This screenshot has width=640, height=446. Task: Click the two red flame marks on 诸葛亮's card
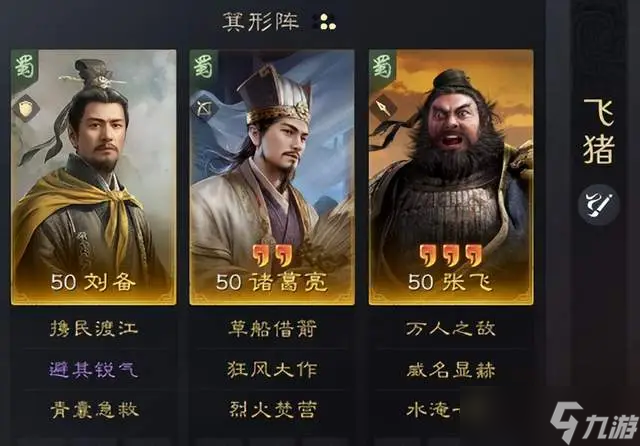tap(271, 255)
